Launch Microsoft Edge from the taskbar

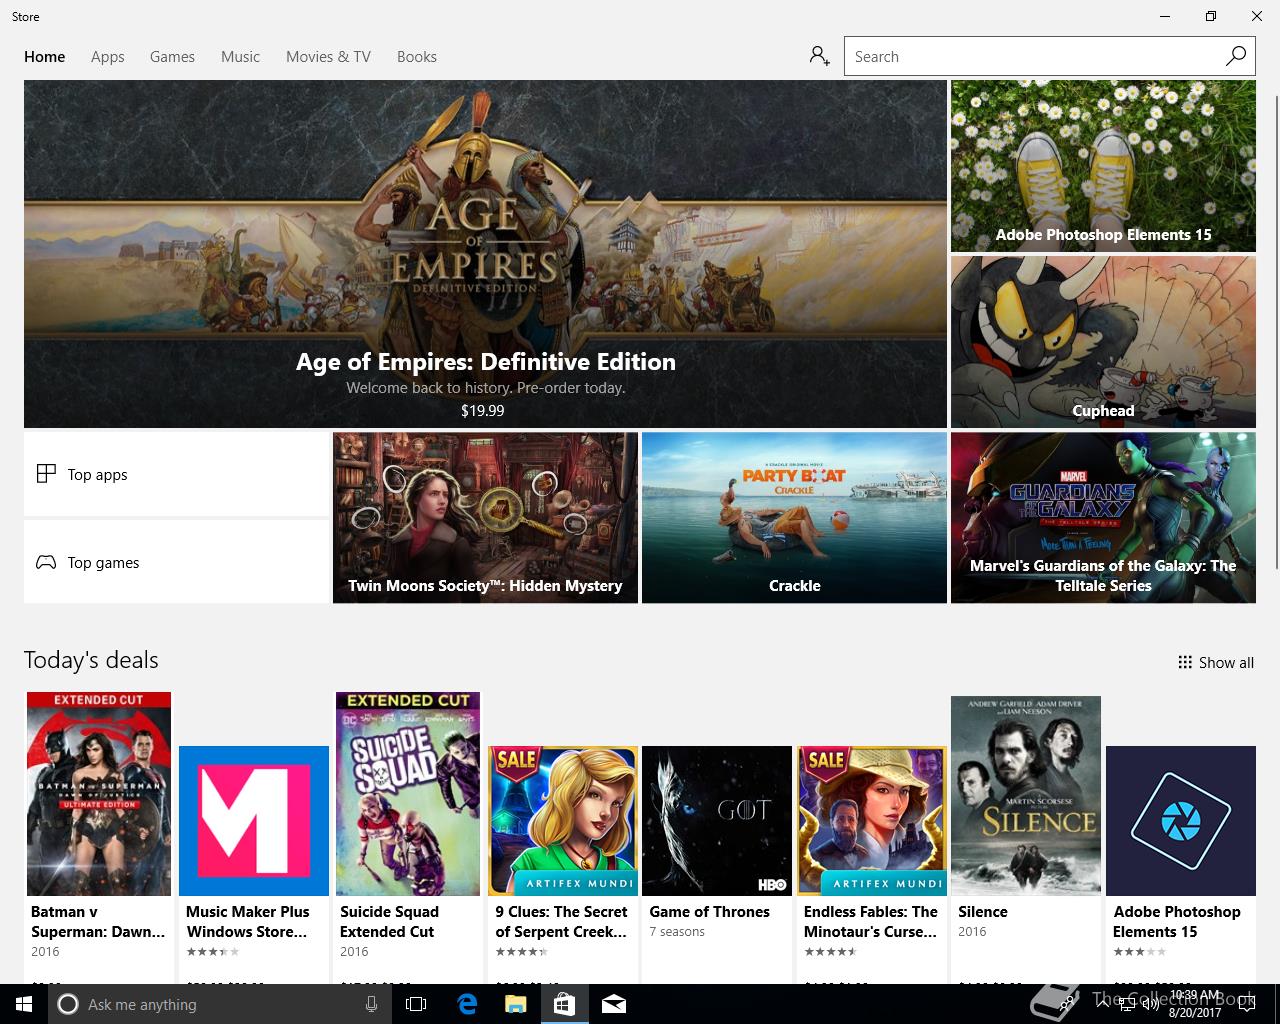(467, 1004)
